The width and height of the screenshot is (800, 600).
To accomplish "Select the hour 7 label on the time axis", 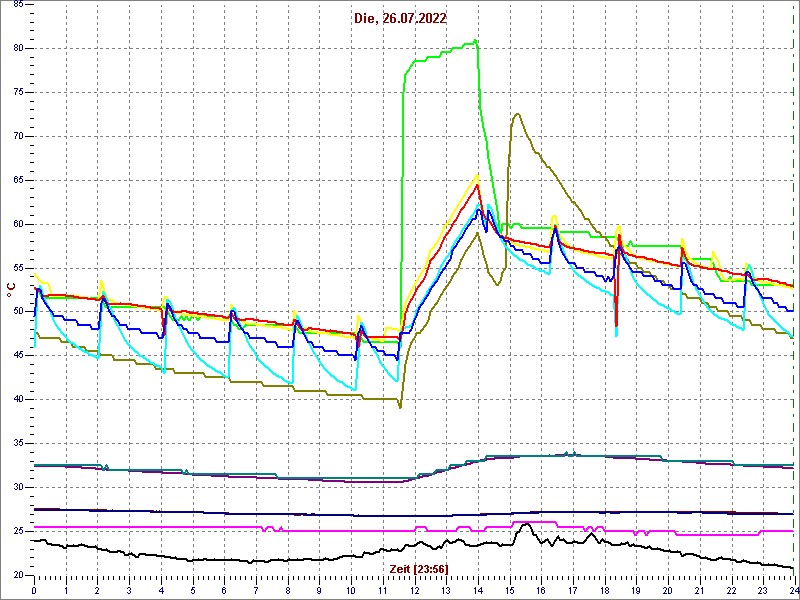I will tap(256, 591).
